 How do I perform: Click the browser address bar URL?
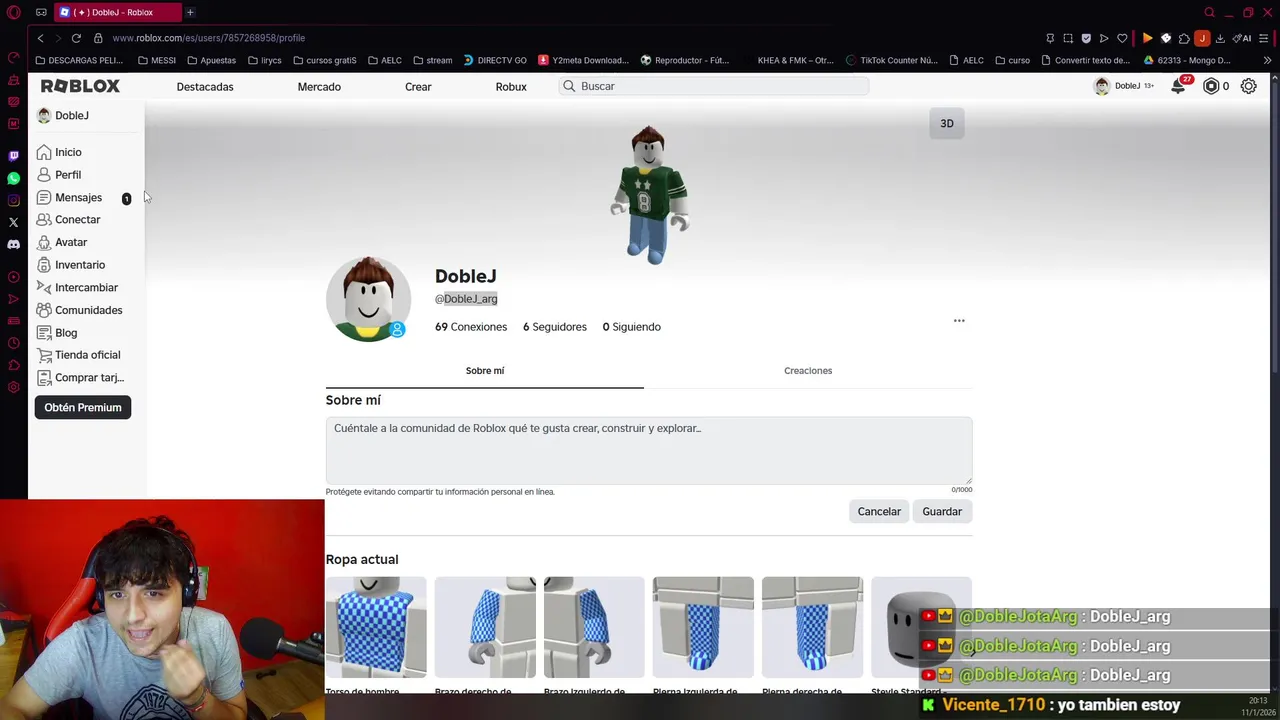[x=209, y=38]
